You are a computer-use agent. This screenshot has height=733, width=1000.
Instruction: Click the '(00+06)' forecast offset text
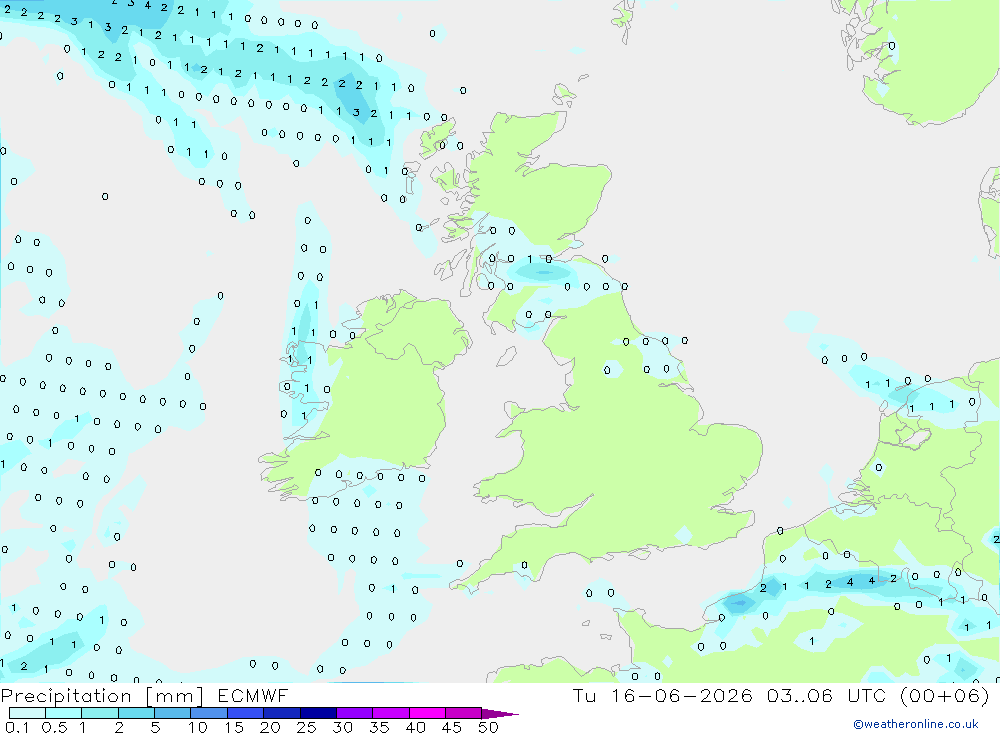coord(945,695)
